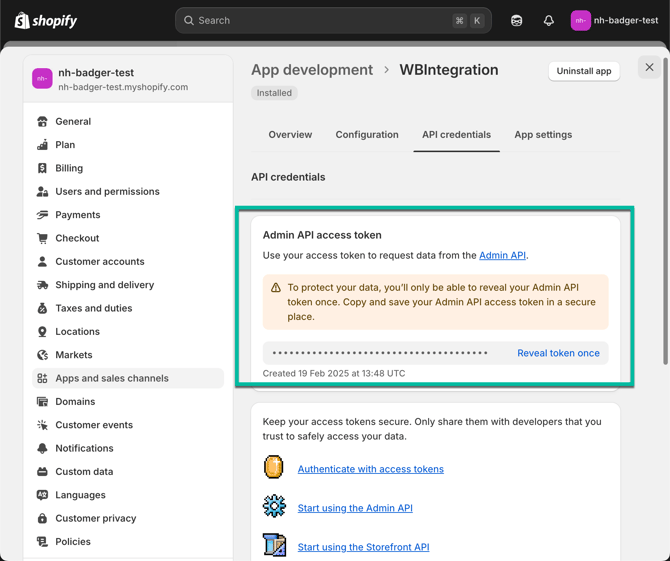Image resolution: width=670 pixels, height=561 pixels.
Task: Click the Storefront API building icon
Action: (274, 545)
